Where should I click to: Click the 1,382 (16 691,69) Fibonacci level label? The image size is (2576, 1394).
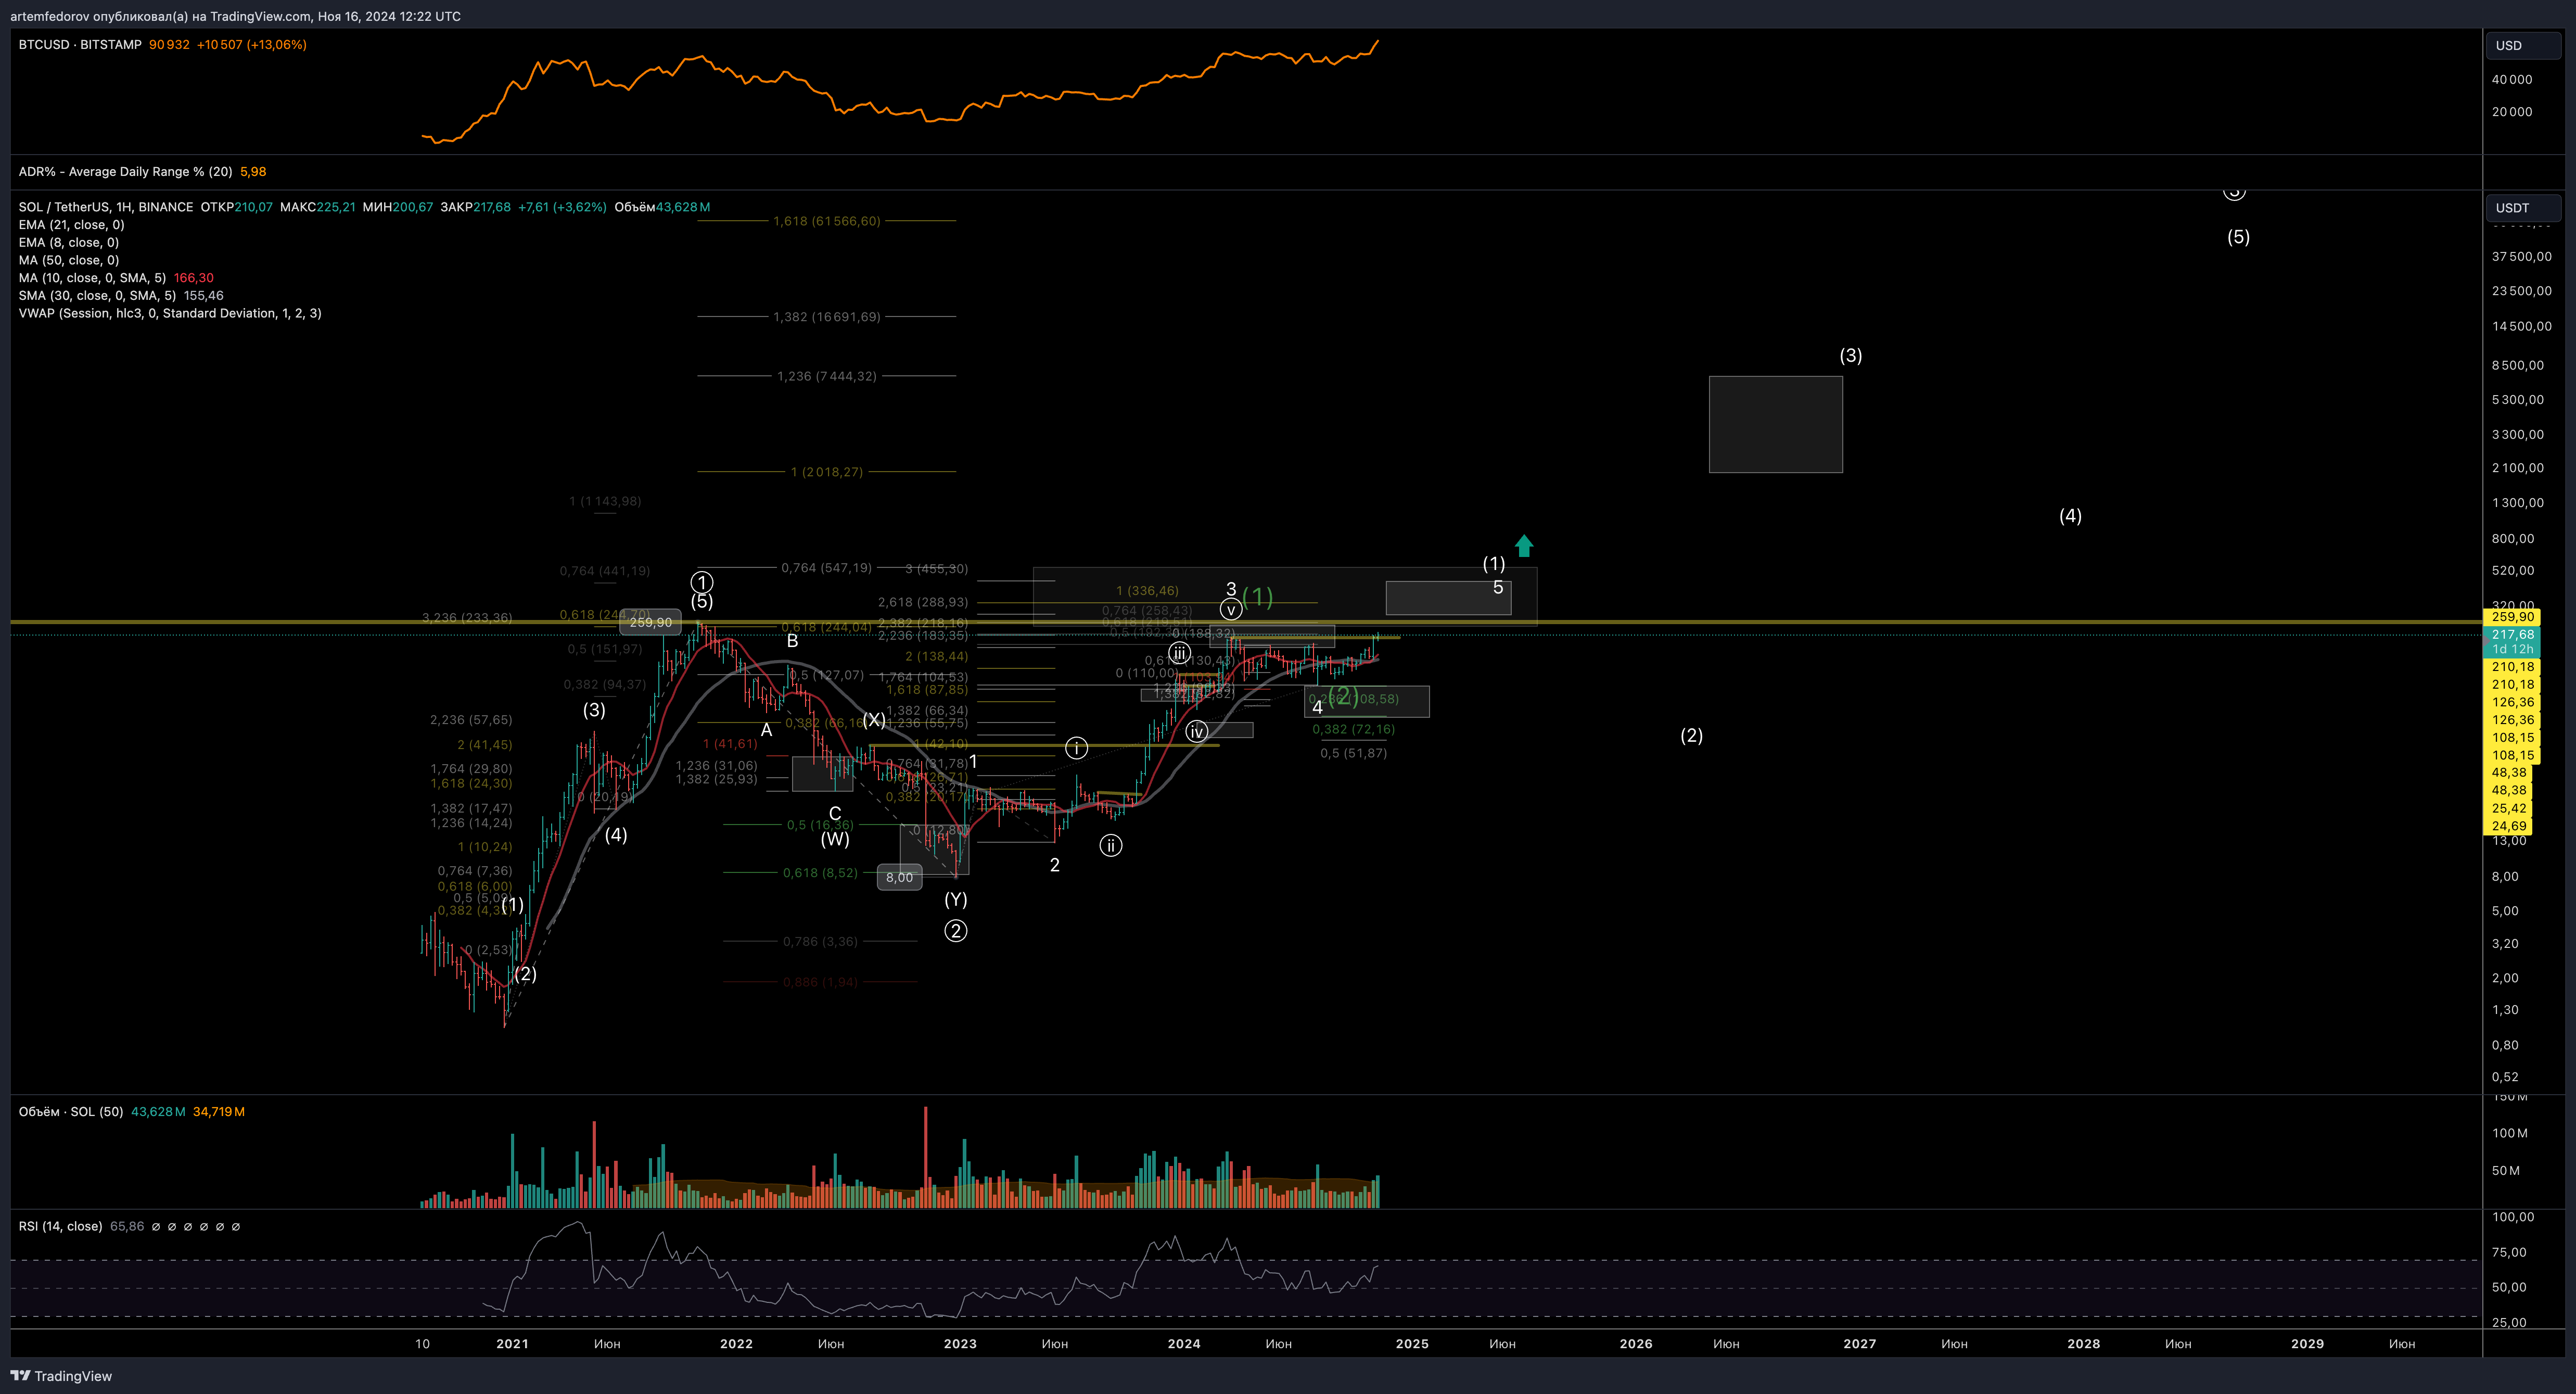pyautogui.click(x=827, y=317)
